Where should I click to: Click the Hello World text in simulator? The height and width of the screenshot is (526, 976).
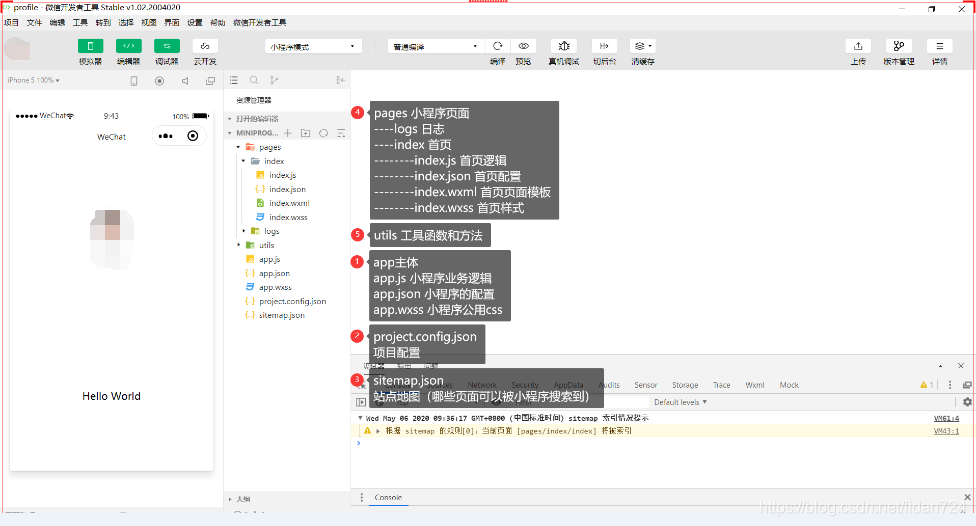pyautogui.click(x=111, y=396)
